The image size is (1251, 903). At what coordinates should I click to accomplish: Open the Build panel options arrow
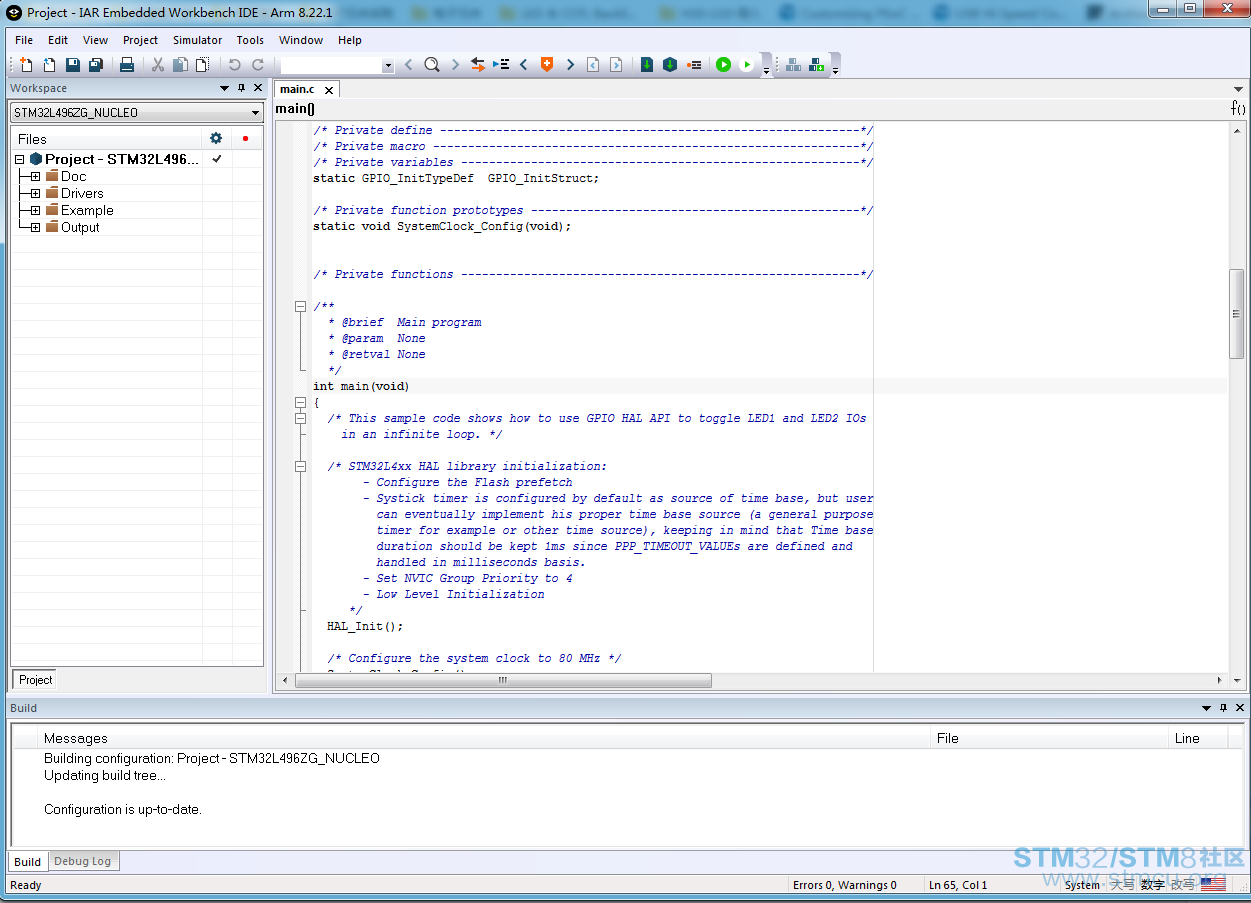[x=1206, y=708]
